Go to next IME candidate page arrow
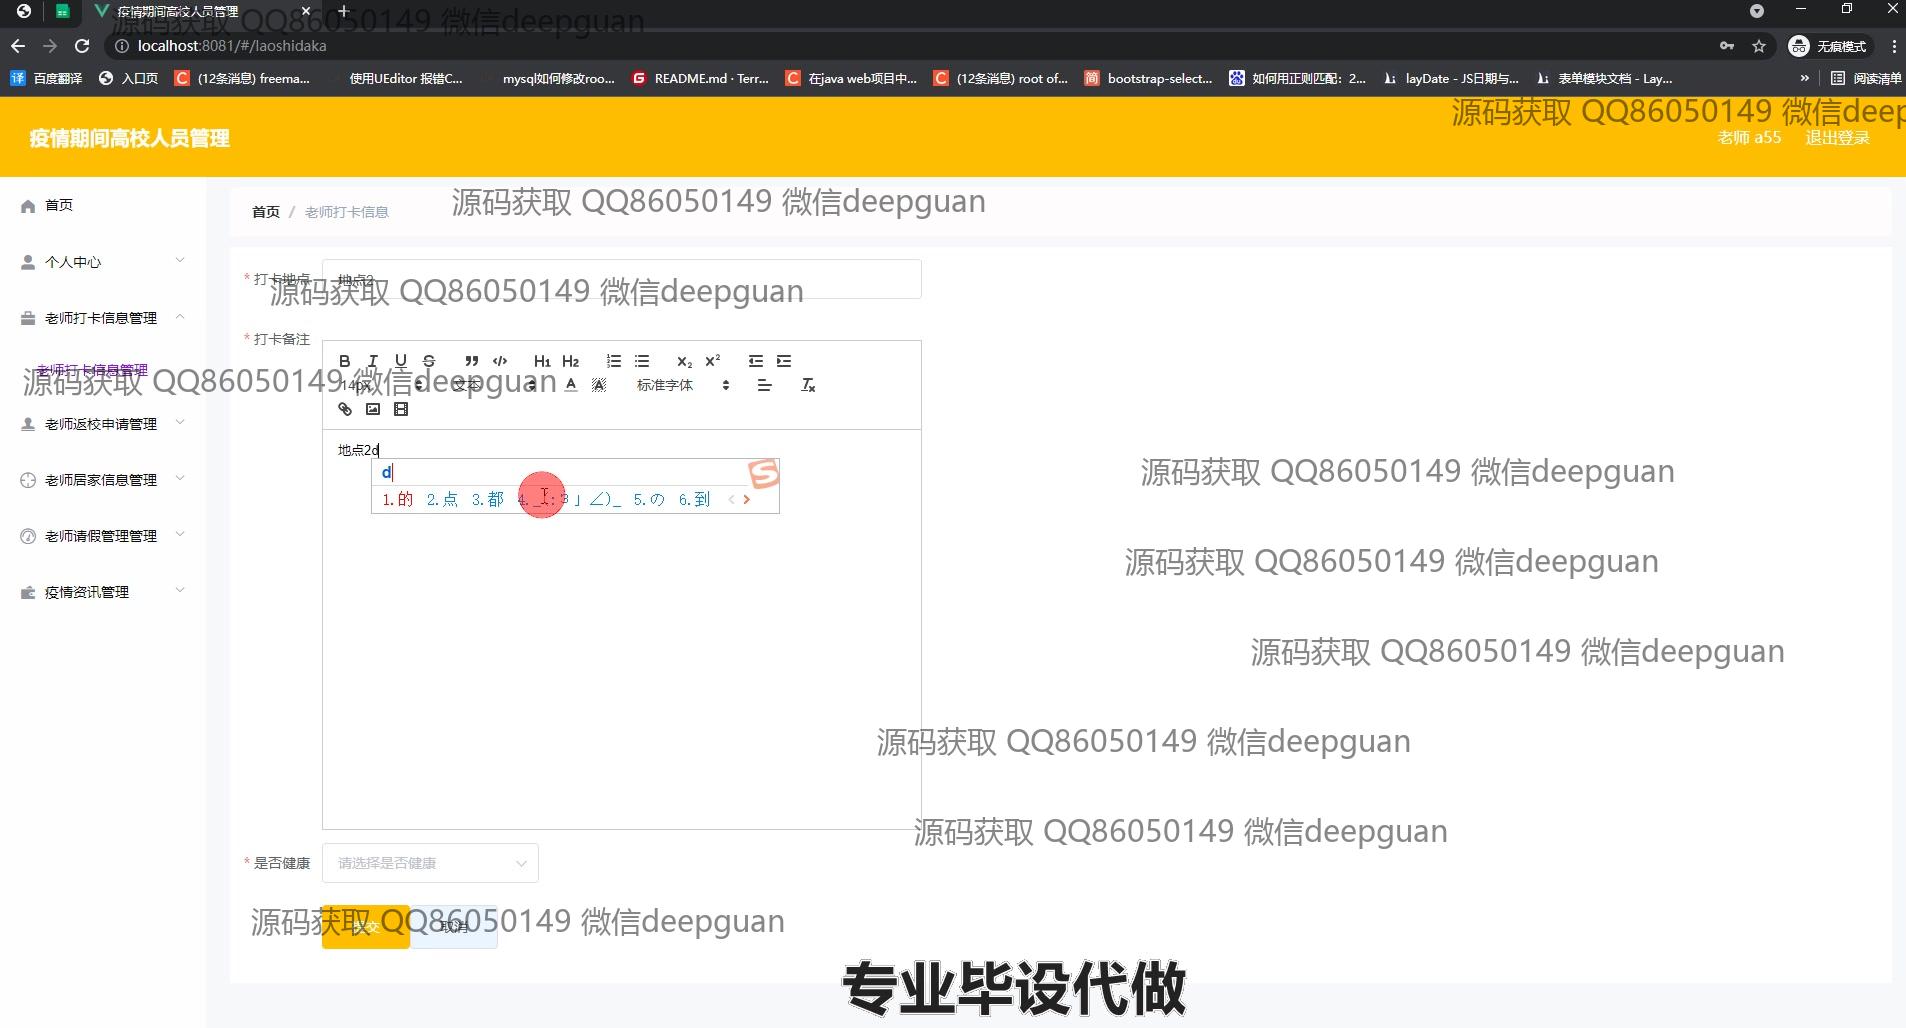This screenshot has width=1906, height=1028. pos(746,499)
